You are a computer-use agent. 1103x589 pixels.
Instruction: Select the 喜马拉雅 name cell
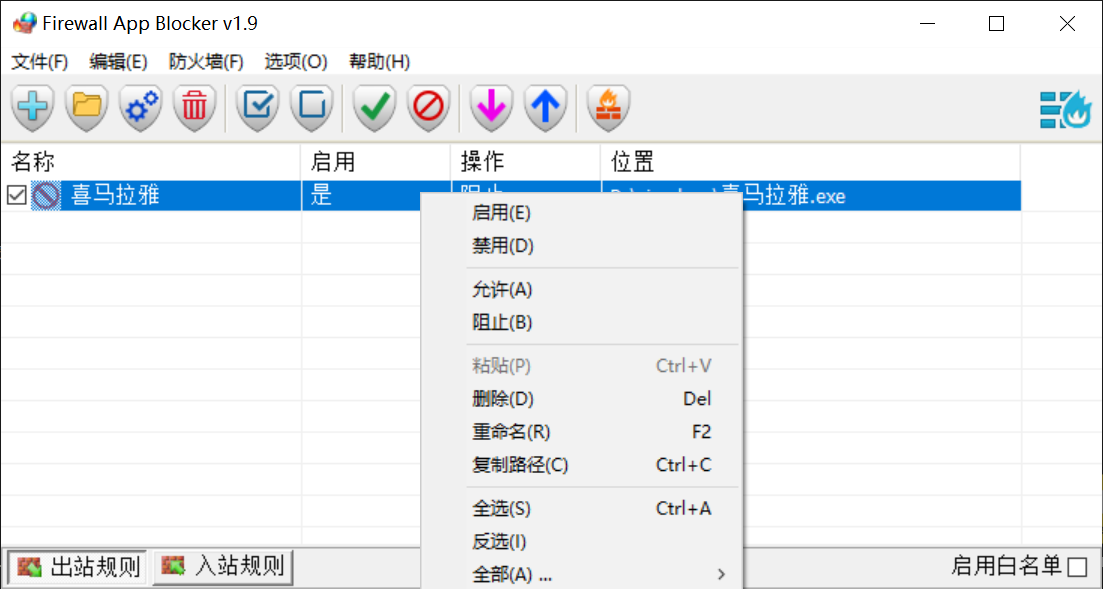[x=115, y=195]
